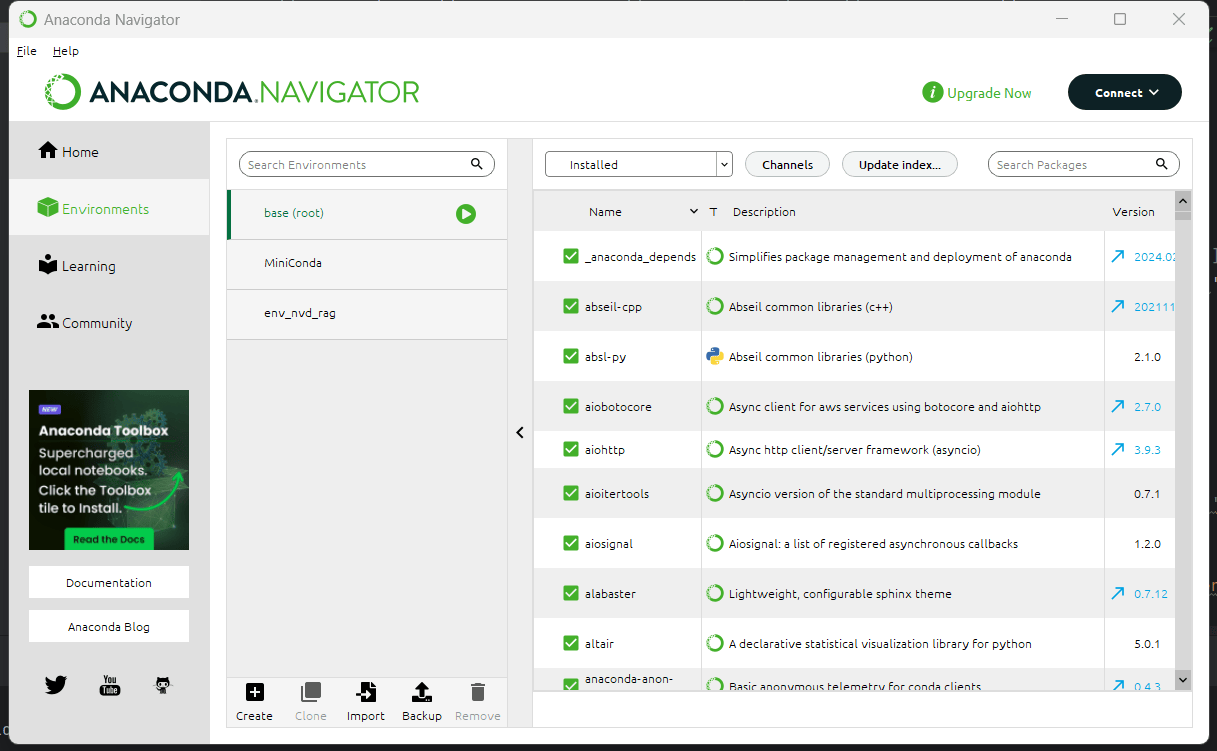Click the Upgrade Now link

pyautogui.click(x=989, y=93)
